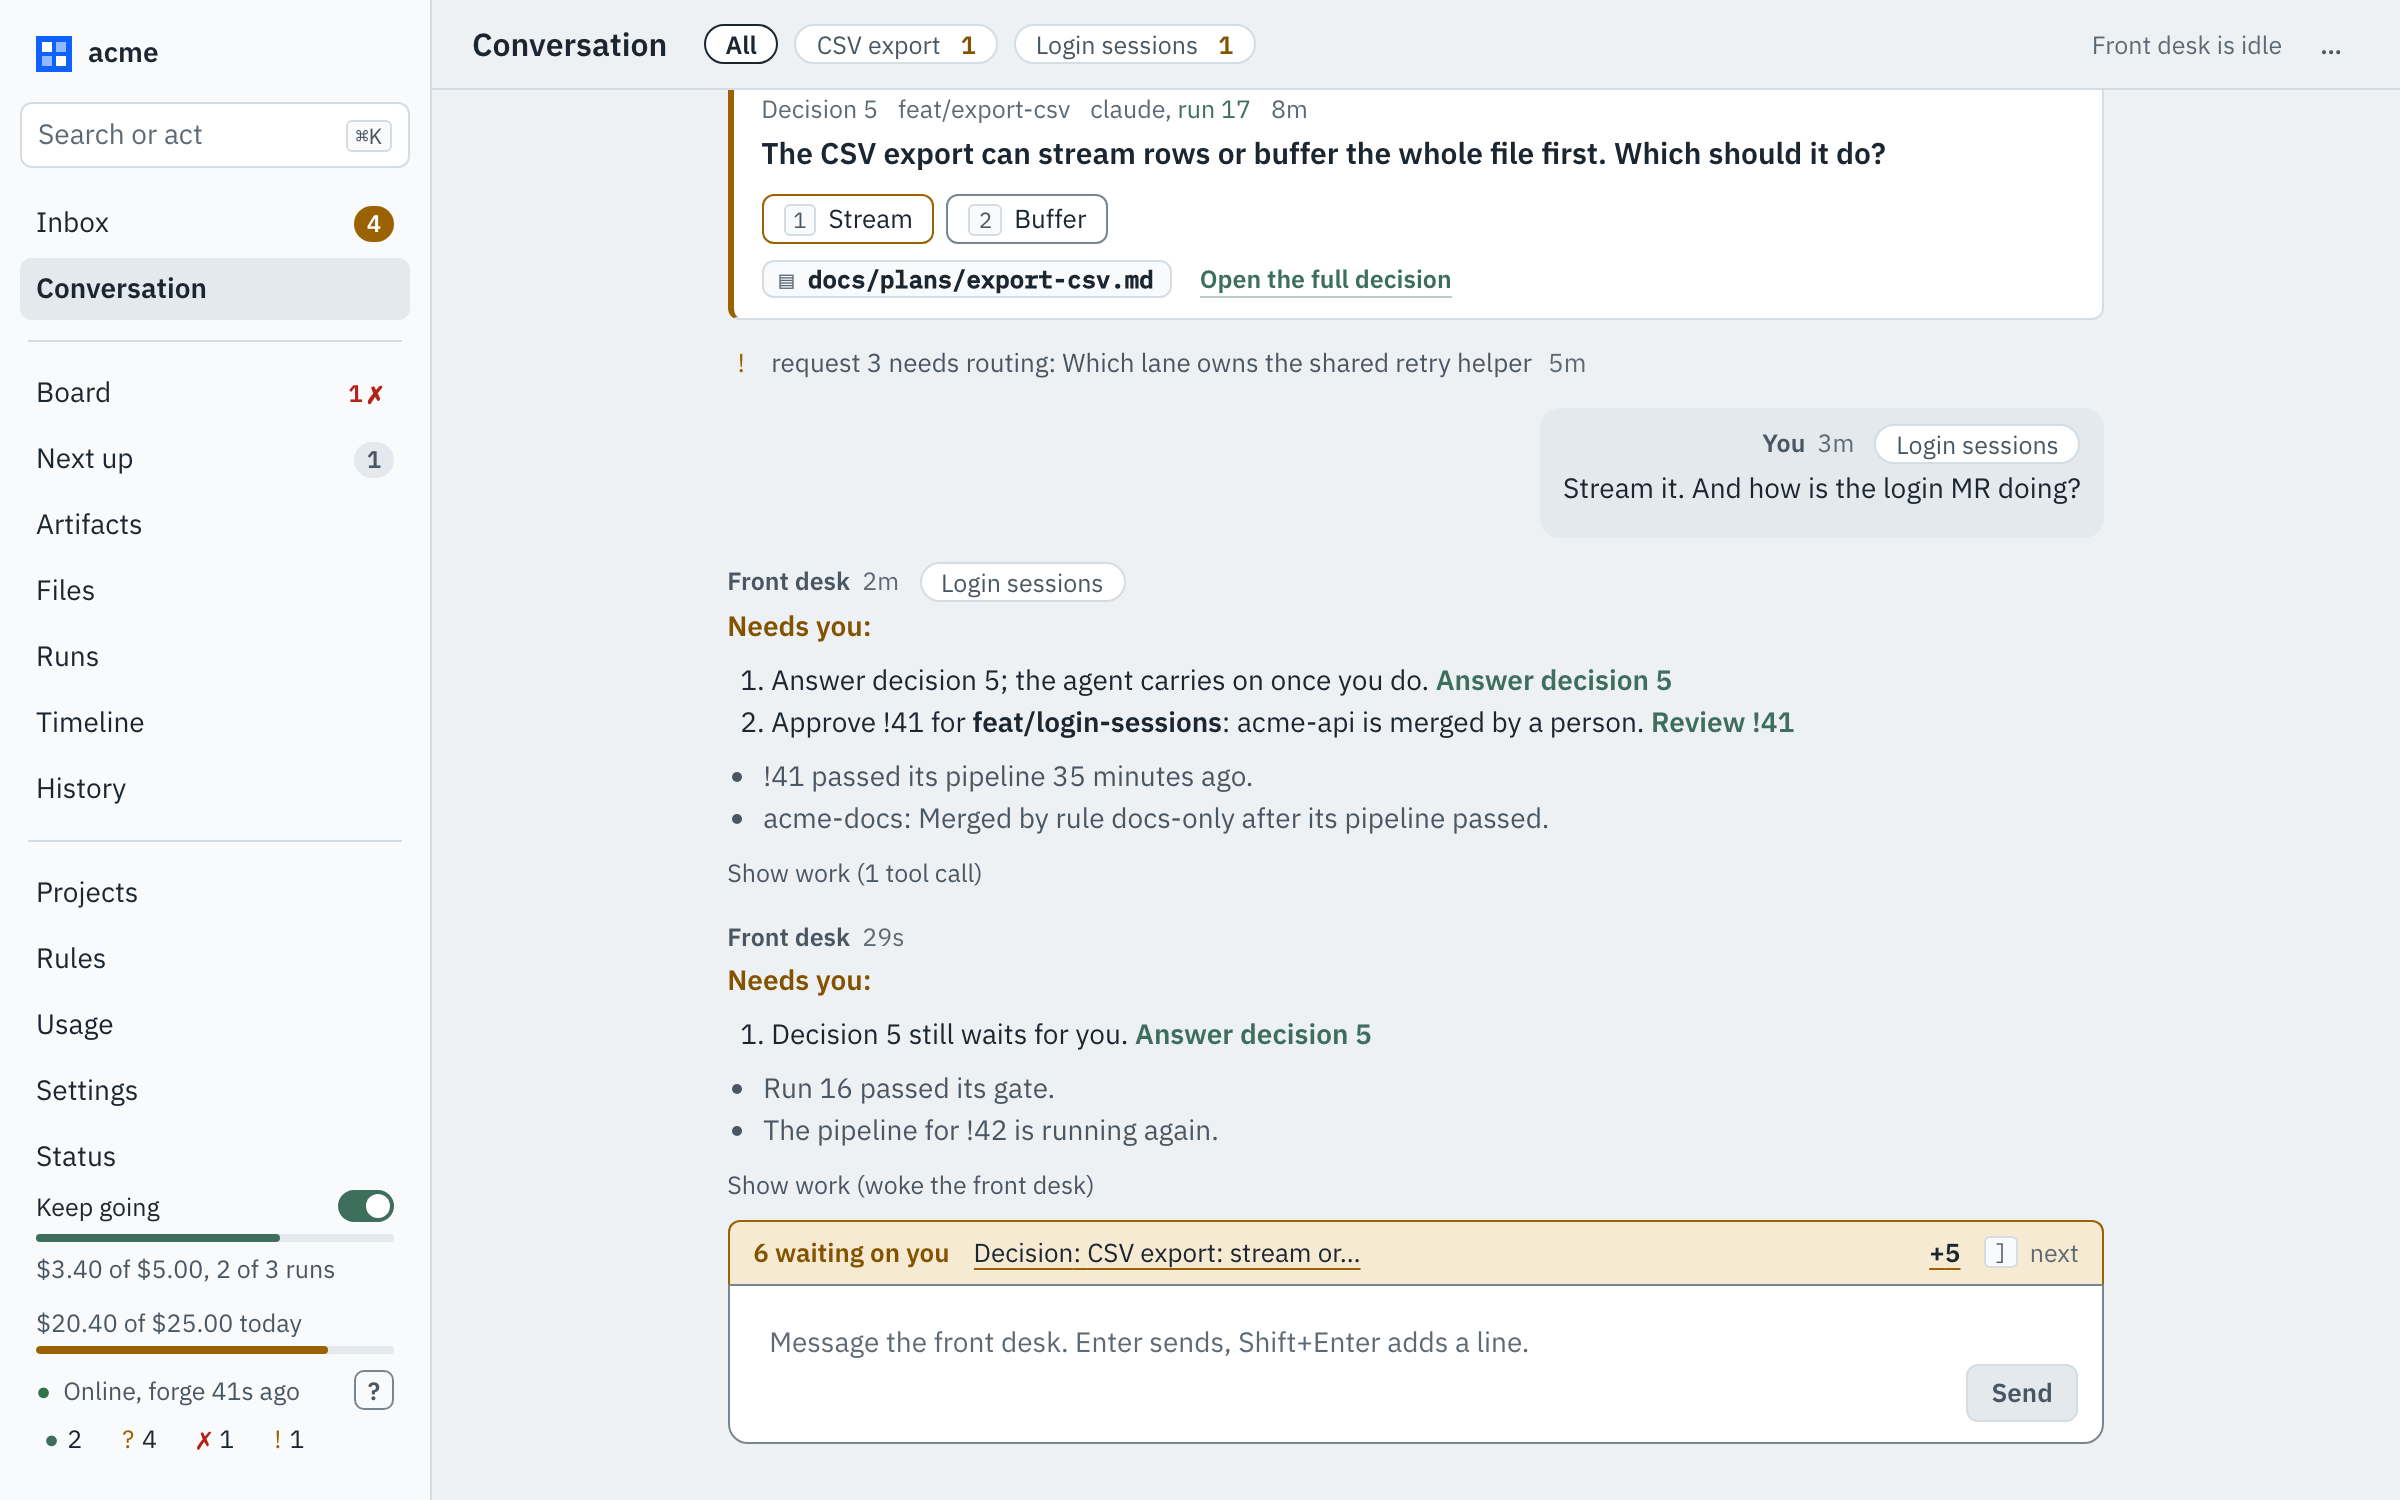Choose option 1 Stream for decision 5

847,219
